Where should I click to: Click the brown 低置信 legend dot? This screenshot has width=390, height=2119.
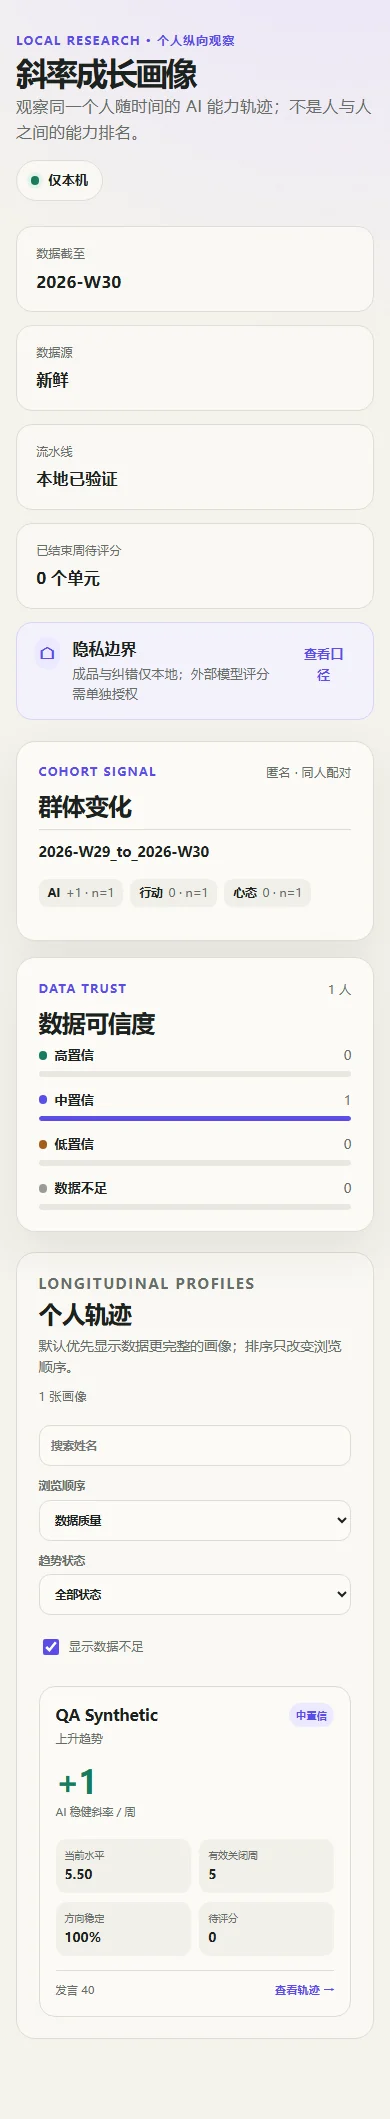43,1144
